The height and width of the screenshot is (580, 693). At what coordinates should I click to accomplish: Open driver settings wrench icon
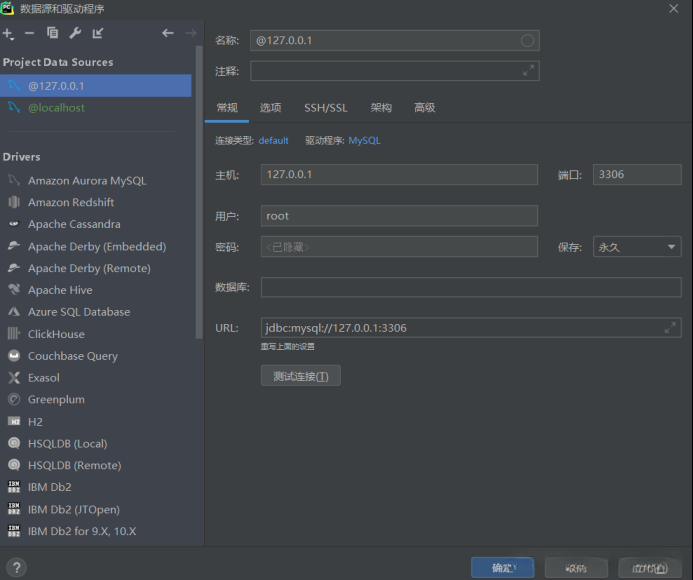pos(75,33)
